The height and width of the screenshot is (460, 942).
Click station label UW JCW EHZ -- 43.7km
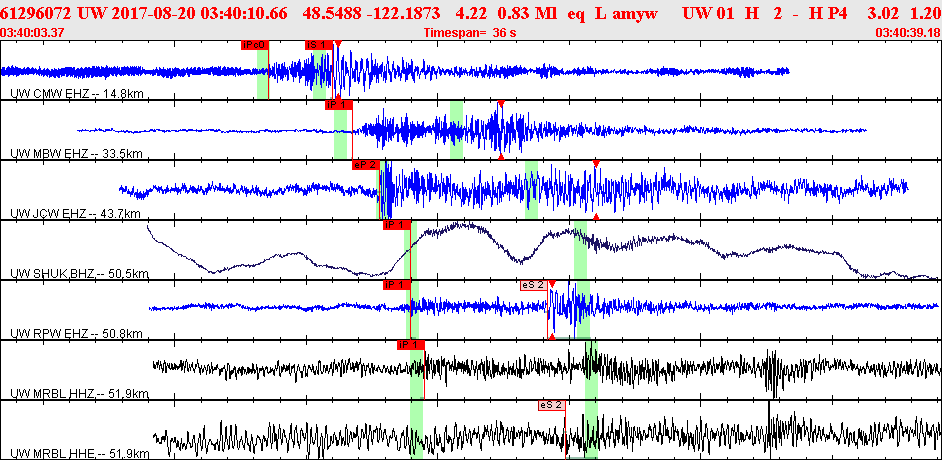pos(76,214)
